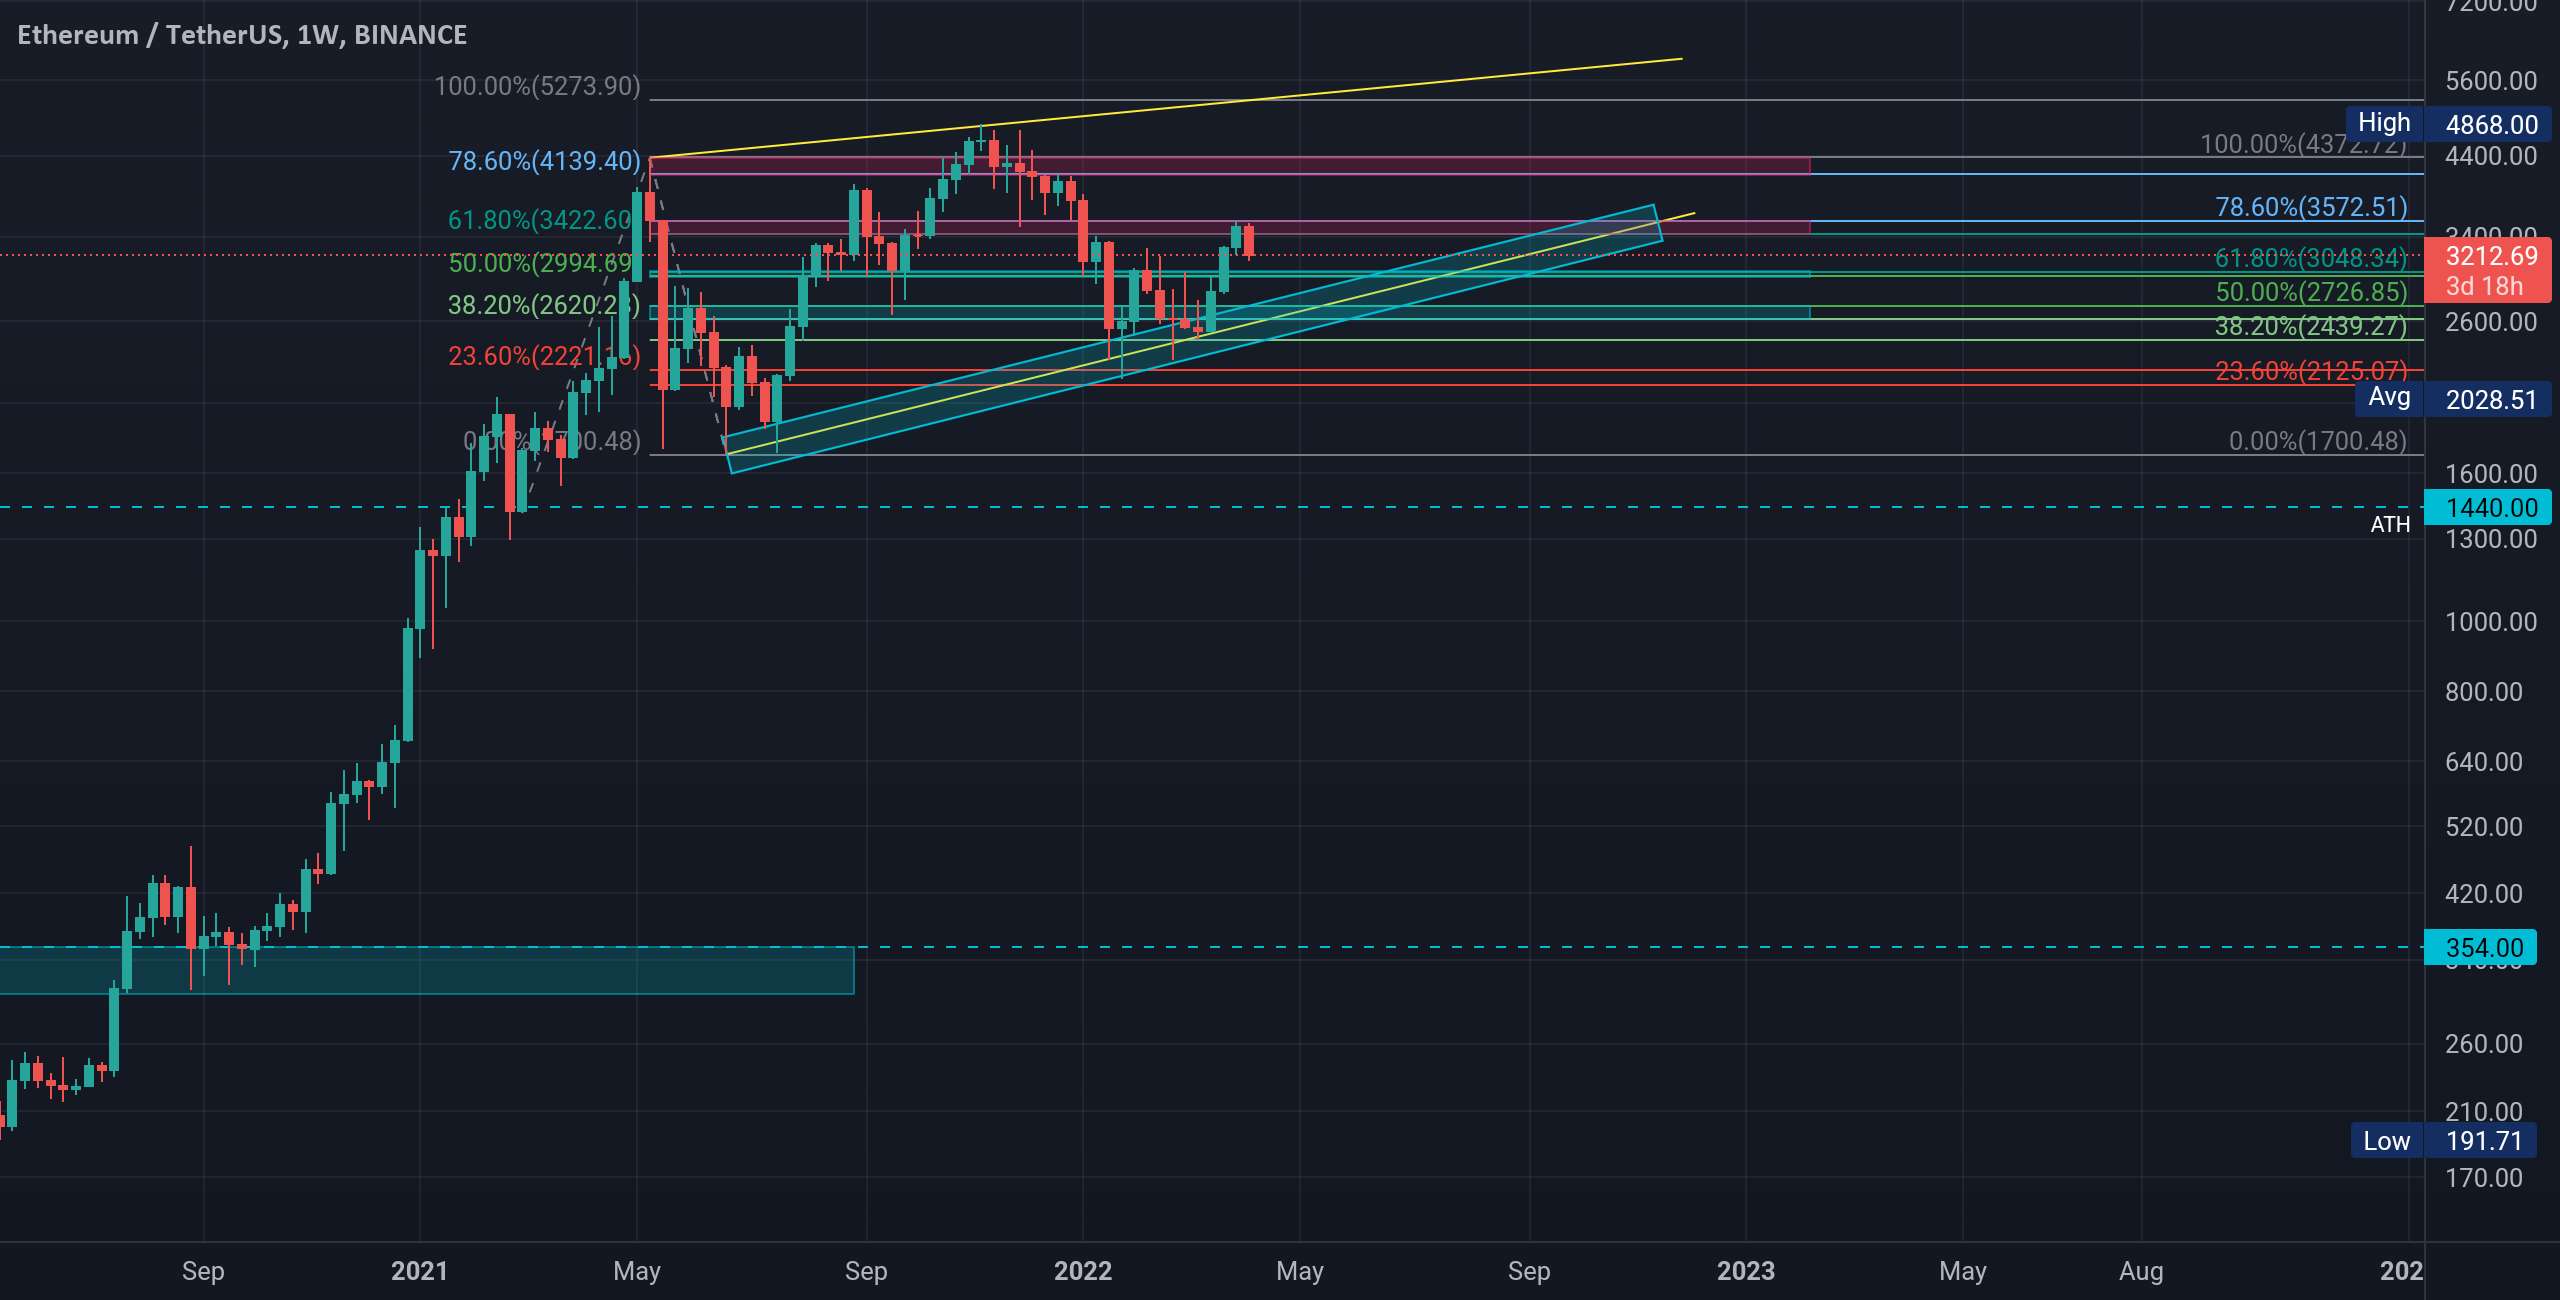Click the 640.00 price axis tick
The width and height of the screenshot is (2560, 1300).
2484,762
